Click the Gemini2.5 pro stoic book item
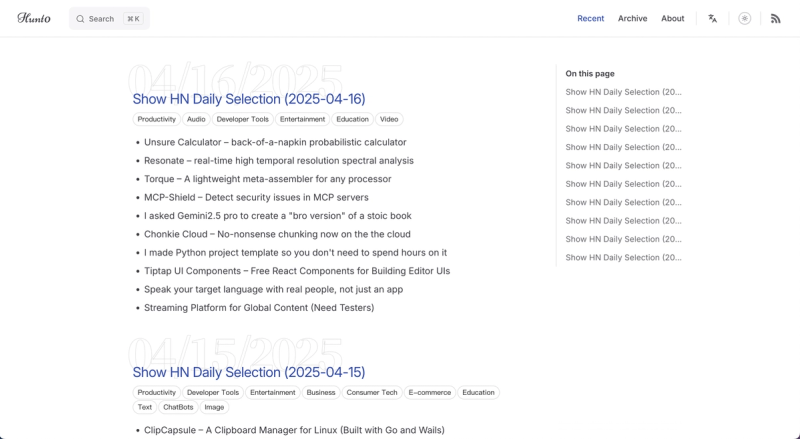 [x=278, y=216]
